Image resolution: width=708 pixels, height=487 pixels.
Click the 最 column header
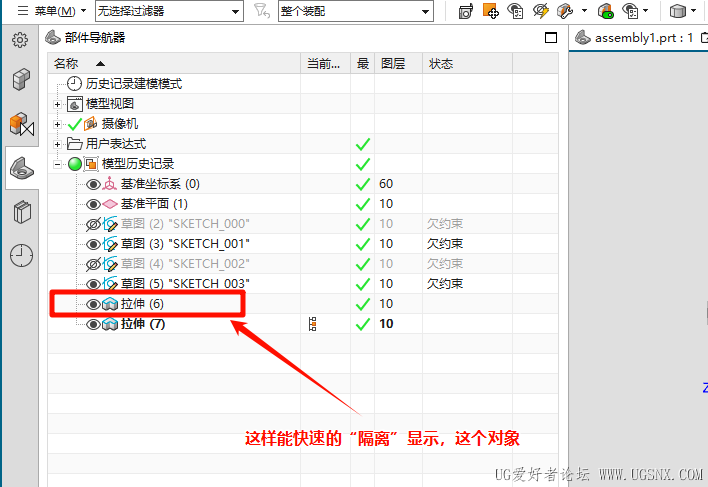363,64
